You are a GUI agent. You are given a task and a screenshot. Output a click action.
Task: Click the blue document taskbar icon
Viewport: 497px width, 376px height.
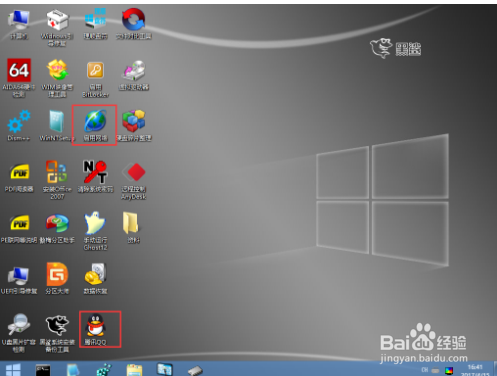coord(73,370)
